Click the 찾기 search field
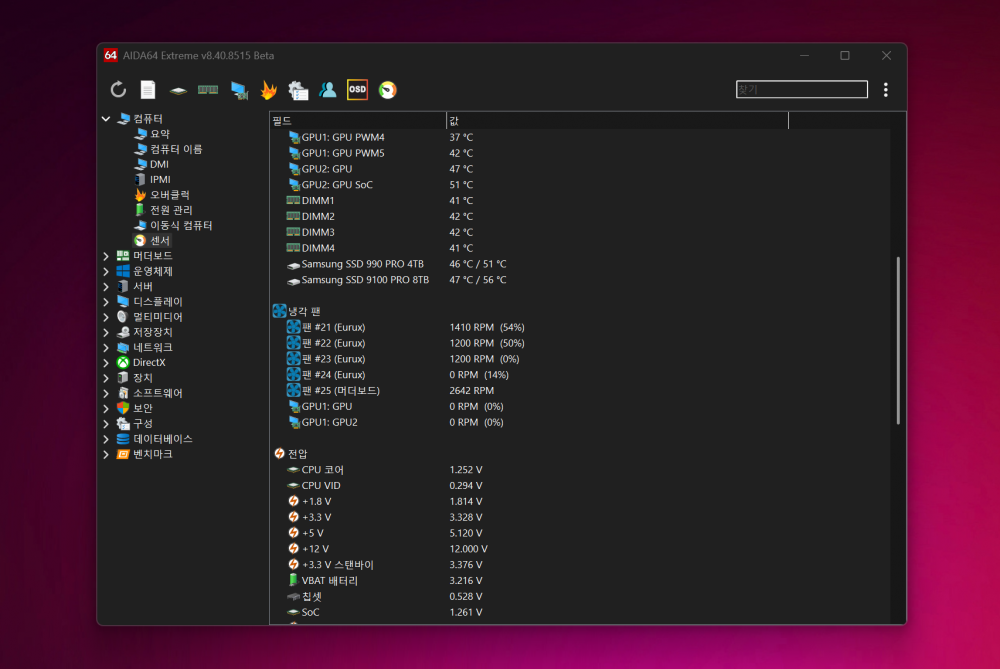This screenshot has height=669, width=1000. pos(802,89)
